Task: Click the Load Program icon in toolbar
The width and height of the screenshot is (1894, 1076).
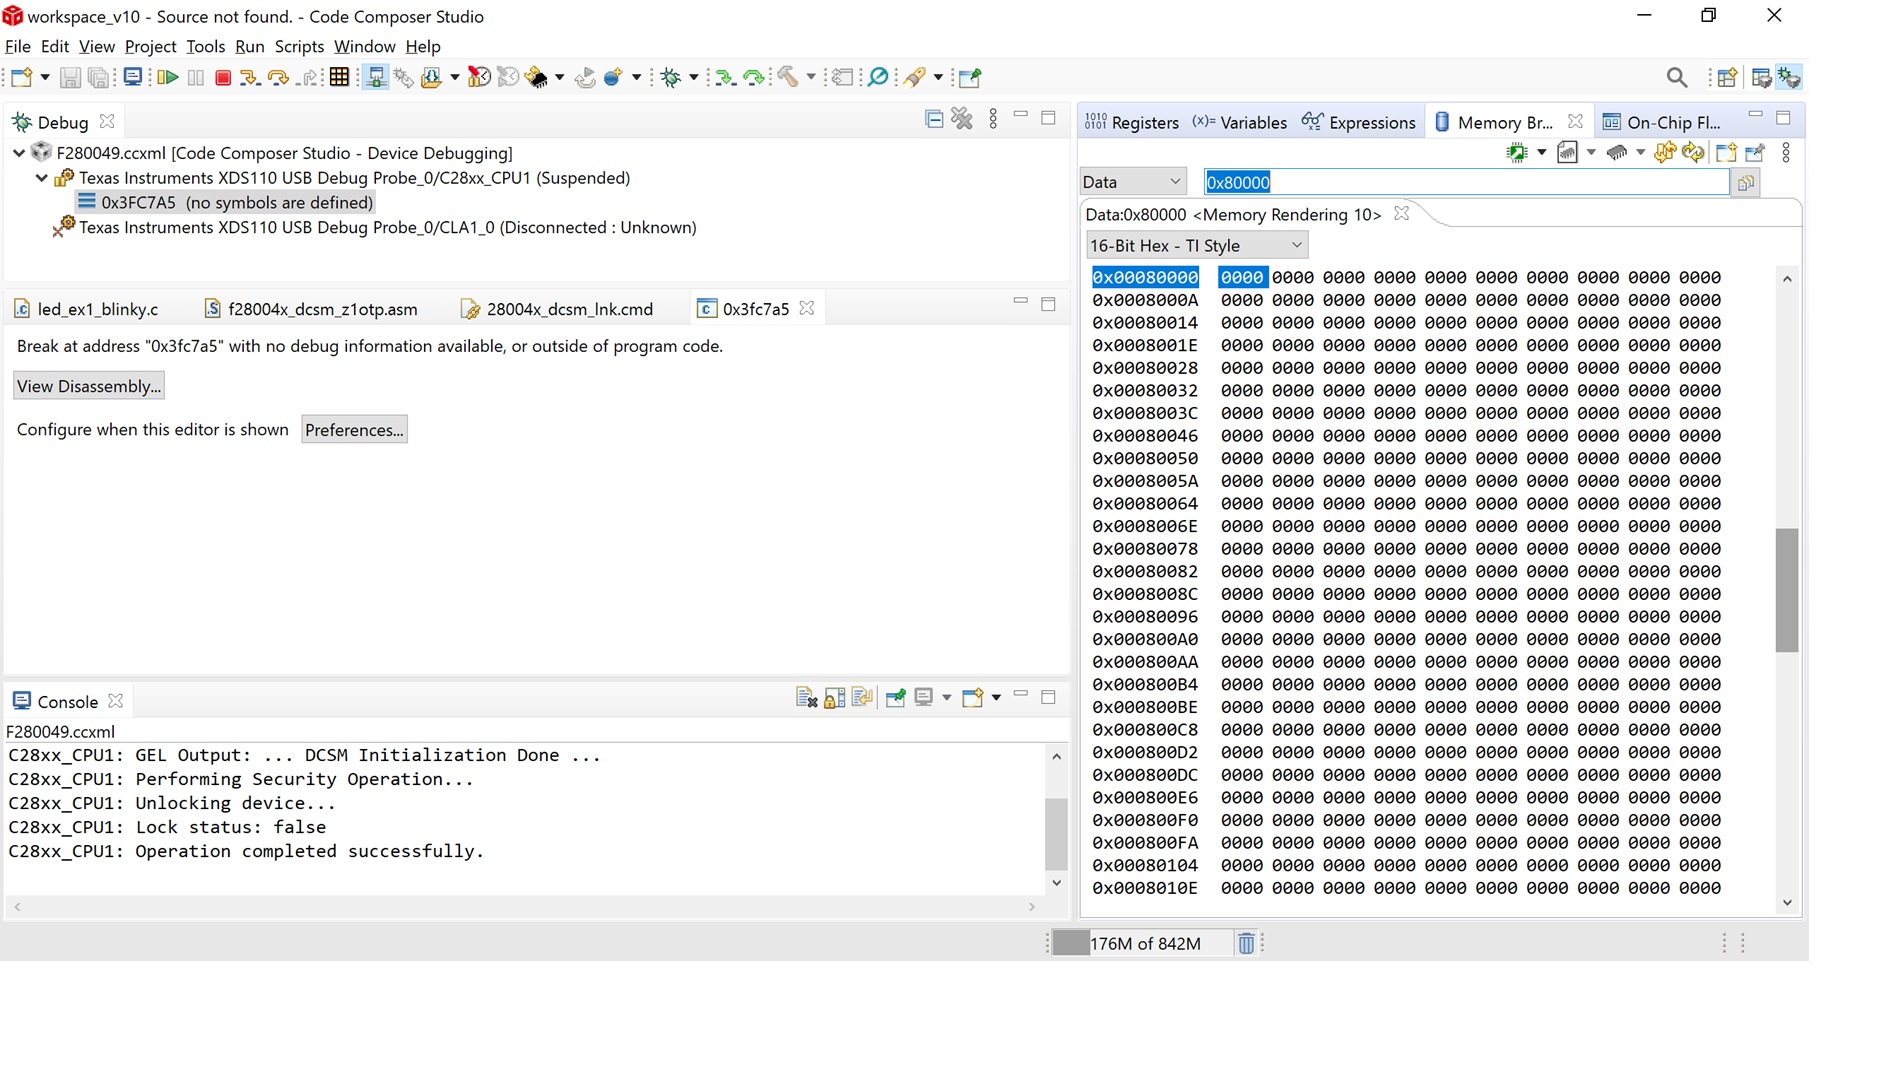Action: (x=432, y=77)
